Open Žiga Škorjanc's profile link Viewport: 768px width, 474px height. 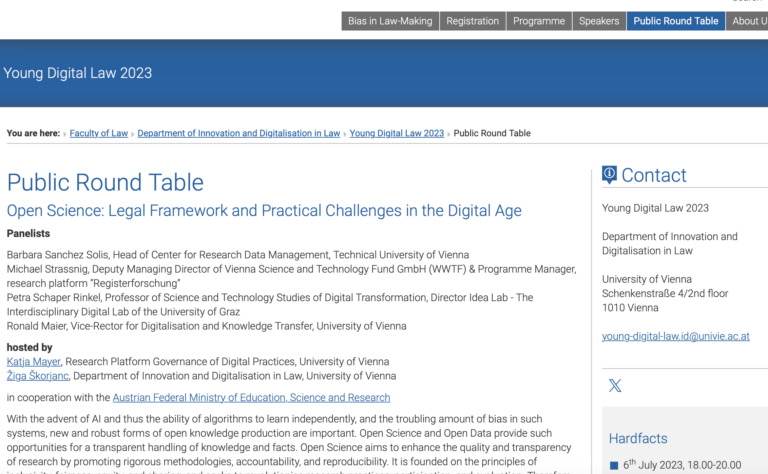click(38, 376)
